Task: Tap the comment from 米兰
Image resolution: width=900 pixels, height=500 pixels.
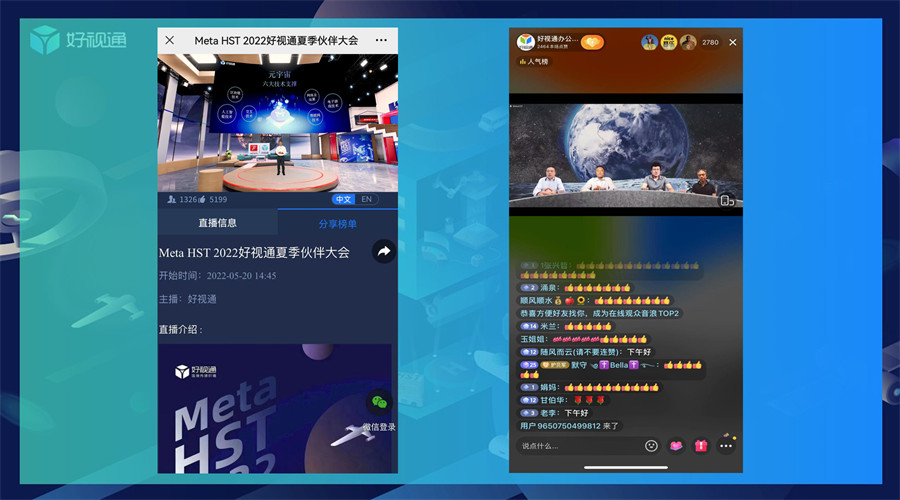Action: click(x=566, y=326)
